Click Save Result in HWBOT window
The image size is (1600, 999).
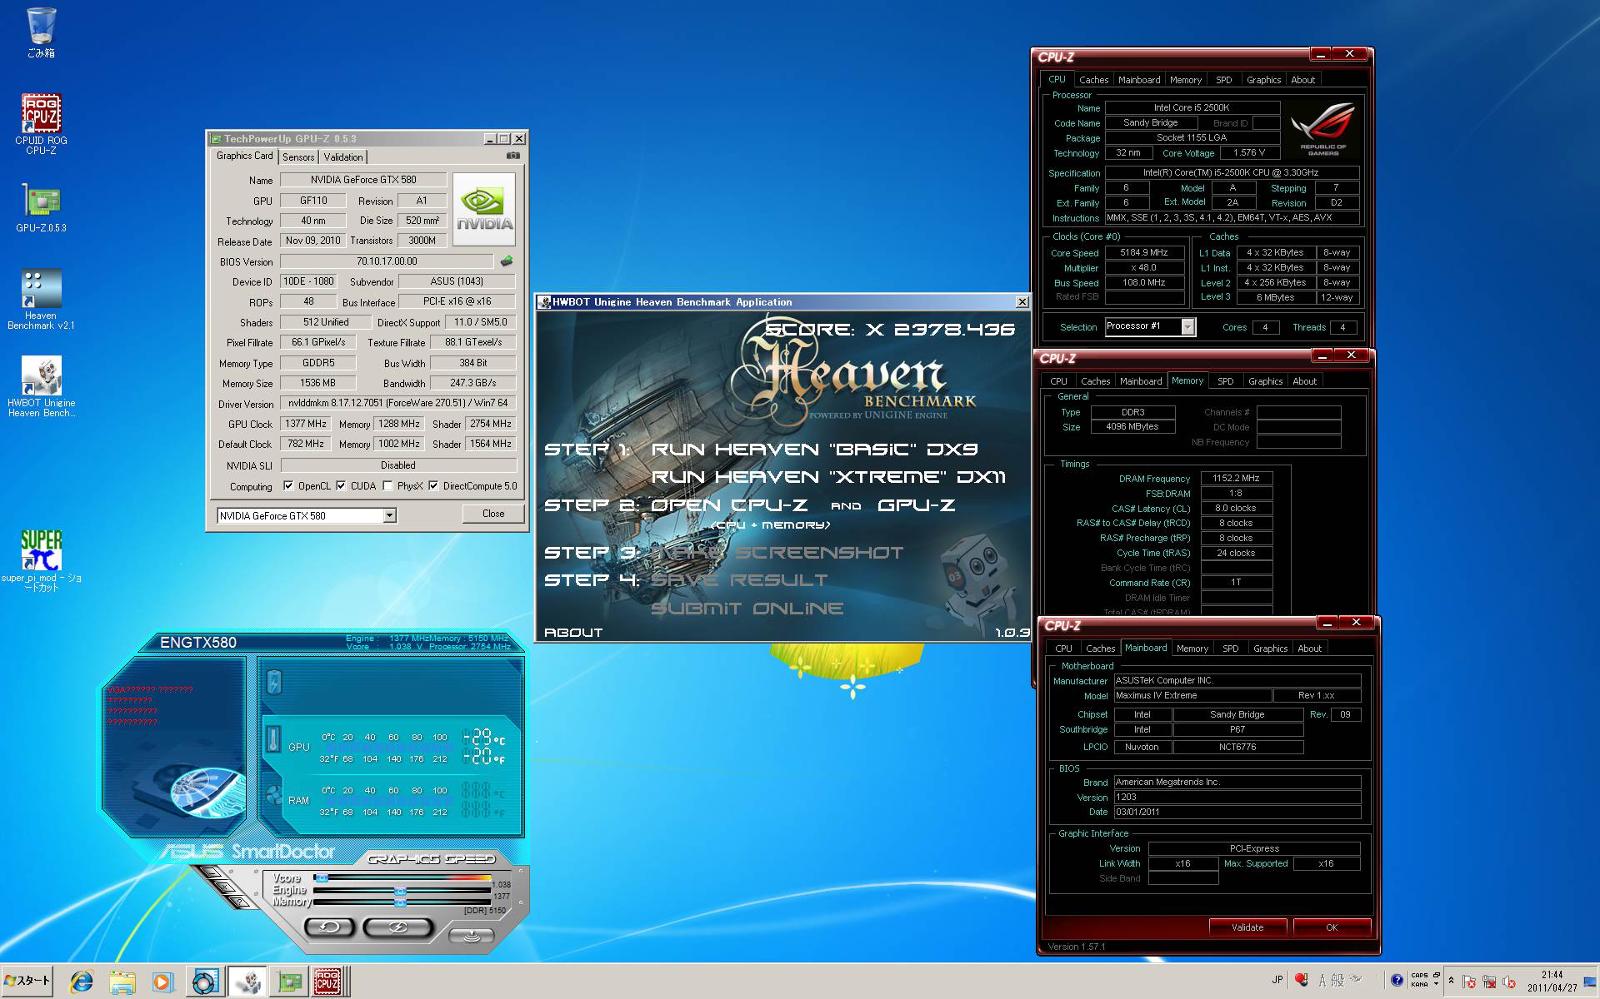coord(739,580)
